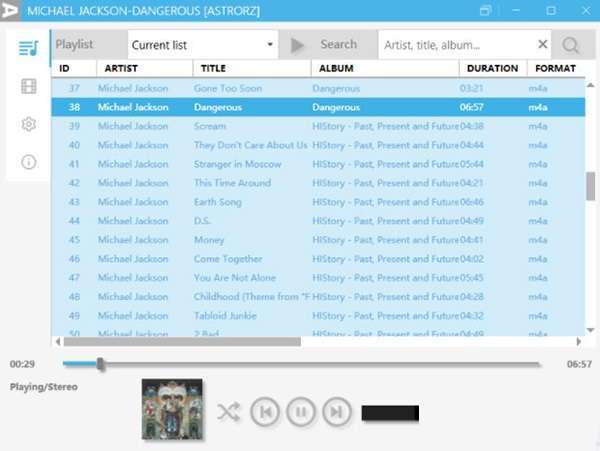Click the horizontal scroll right arrow

(x=578, y=342)
